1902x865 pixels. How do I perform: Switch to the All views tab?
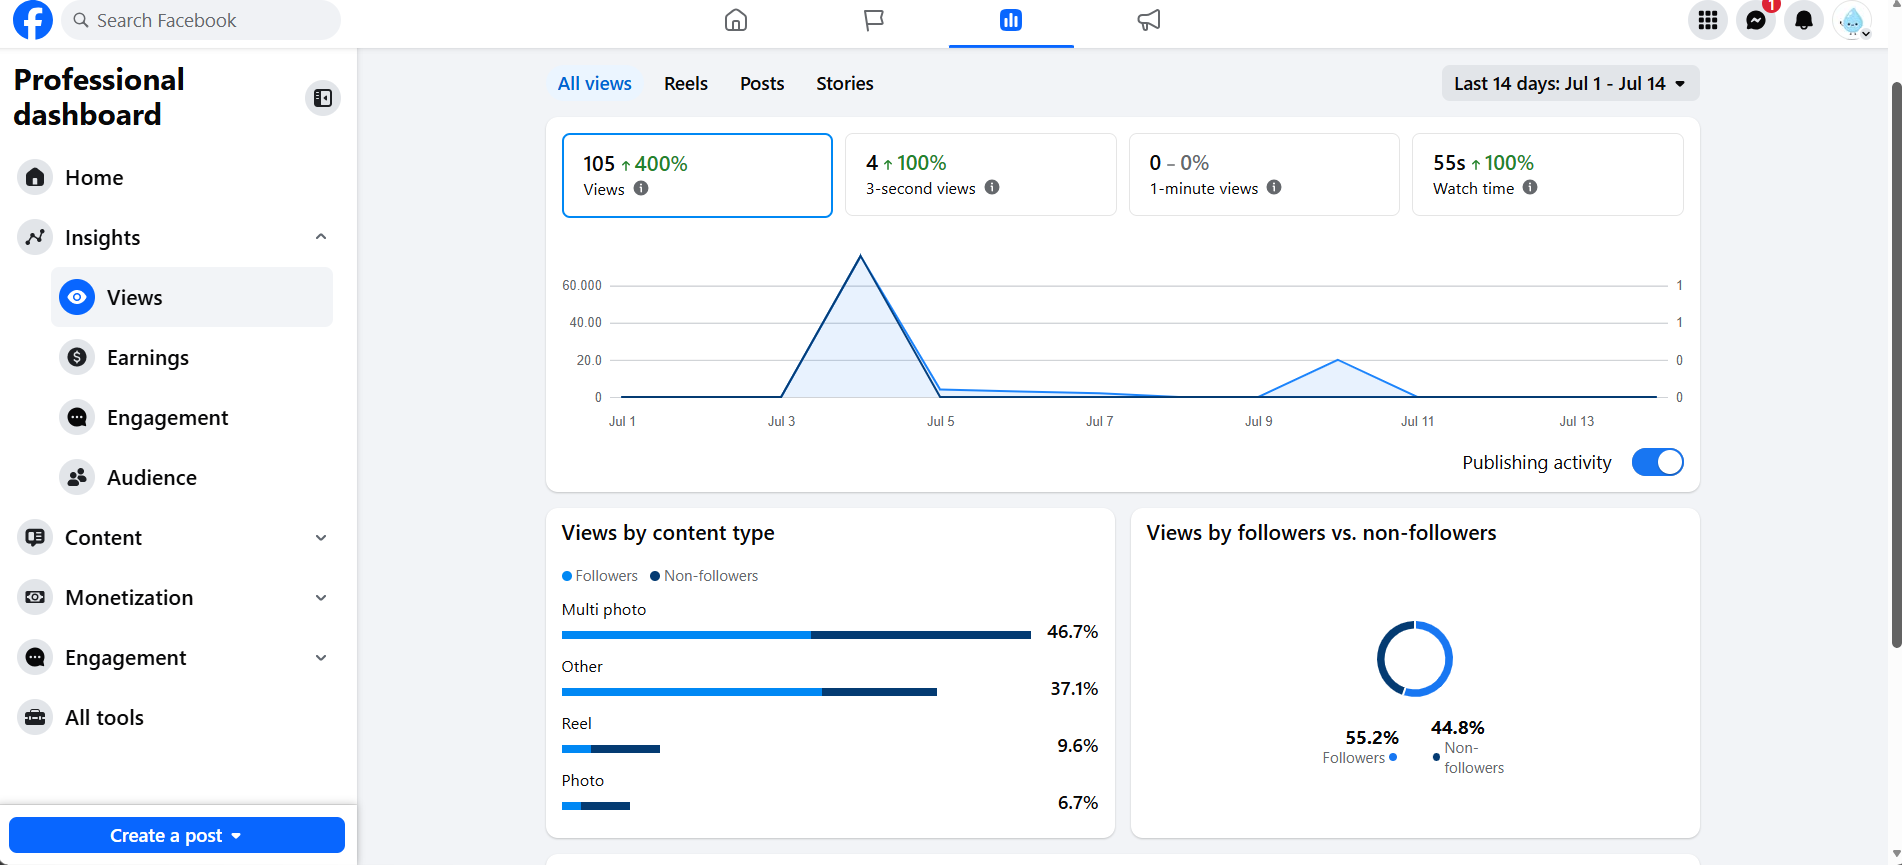595,84
